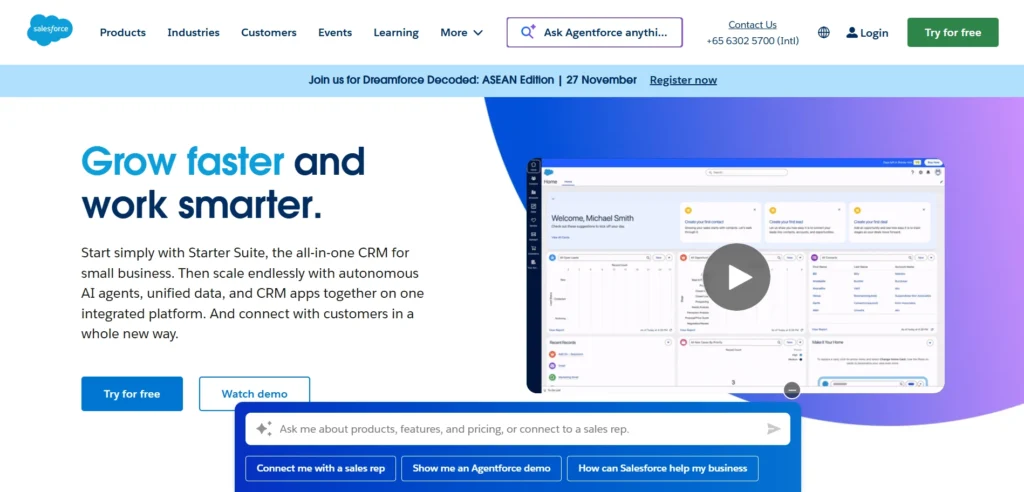Click the sparkle icon in chat input
The image size is (1024, 492).
[x=263, y=429]
